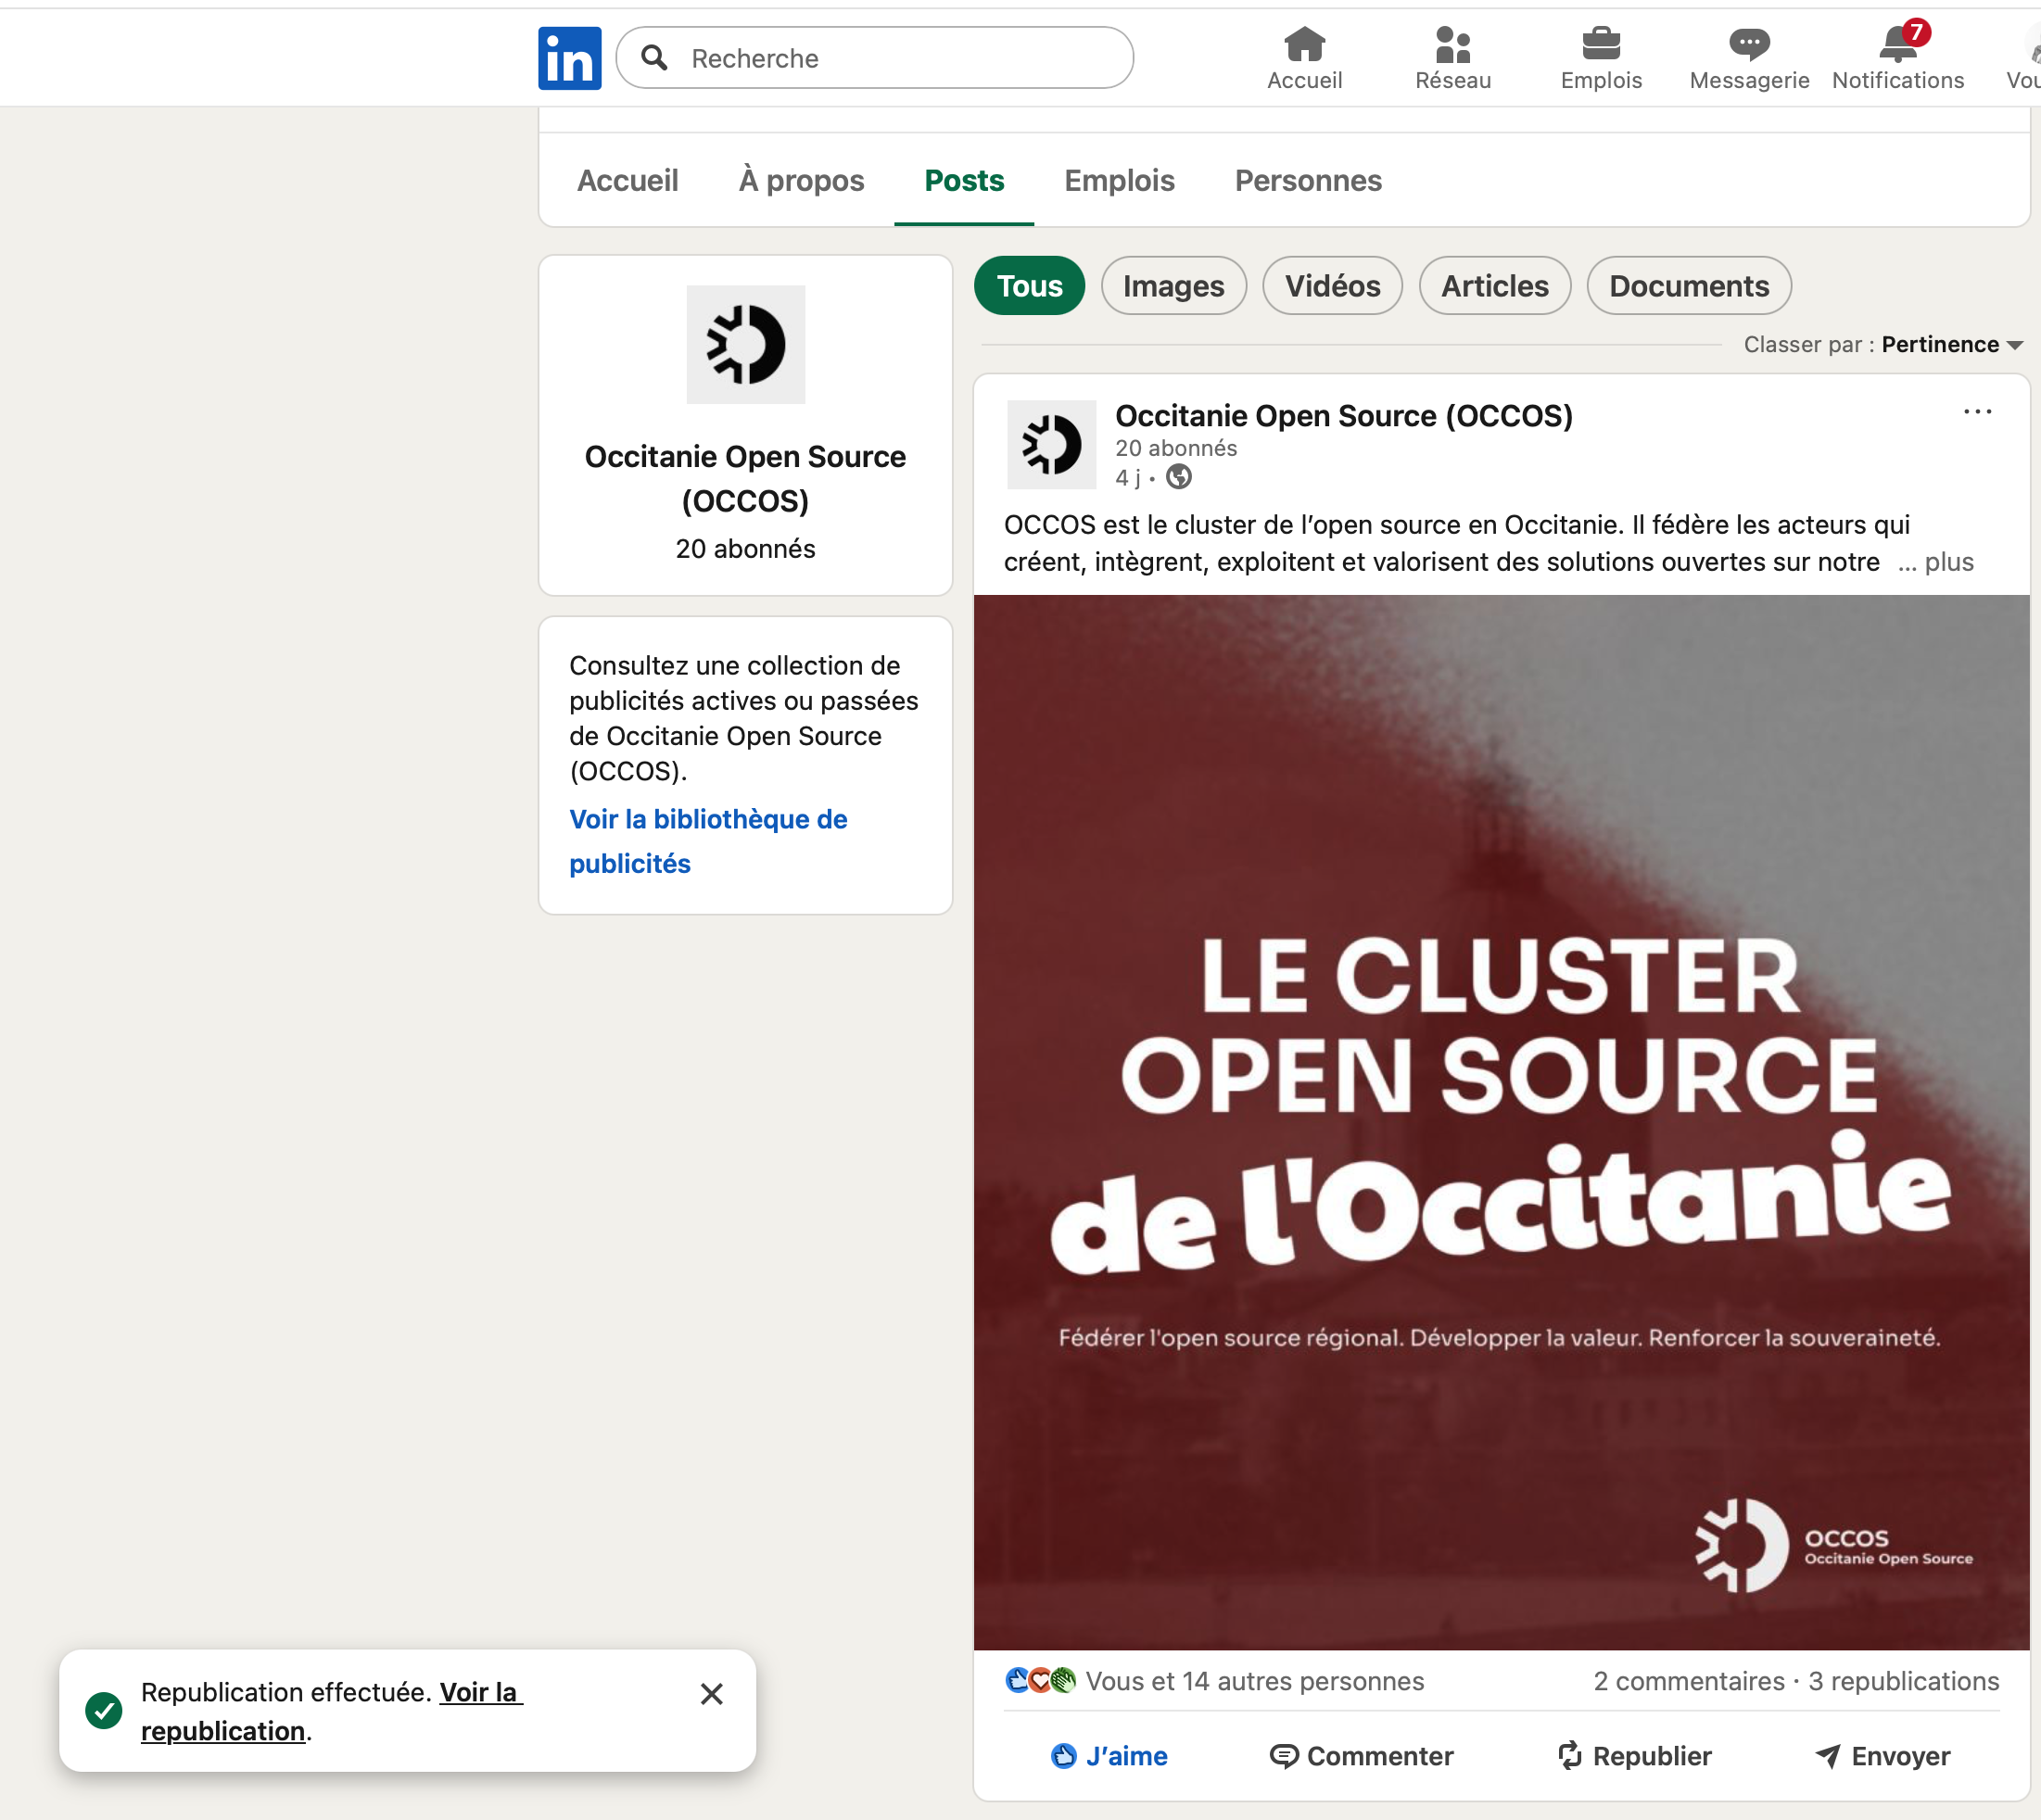Image resolution: width=2041 pixels, height=1820 pixels.
Task: Switch to the page Accueil tab
Action: coord(627,181)
